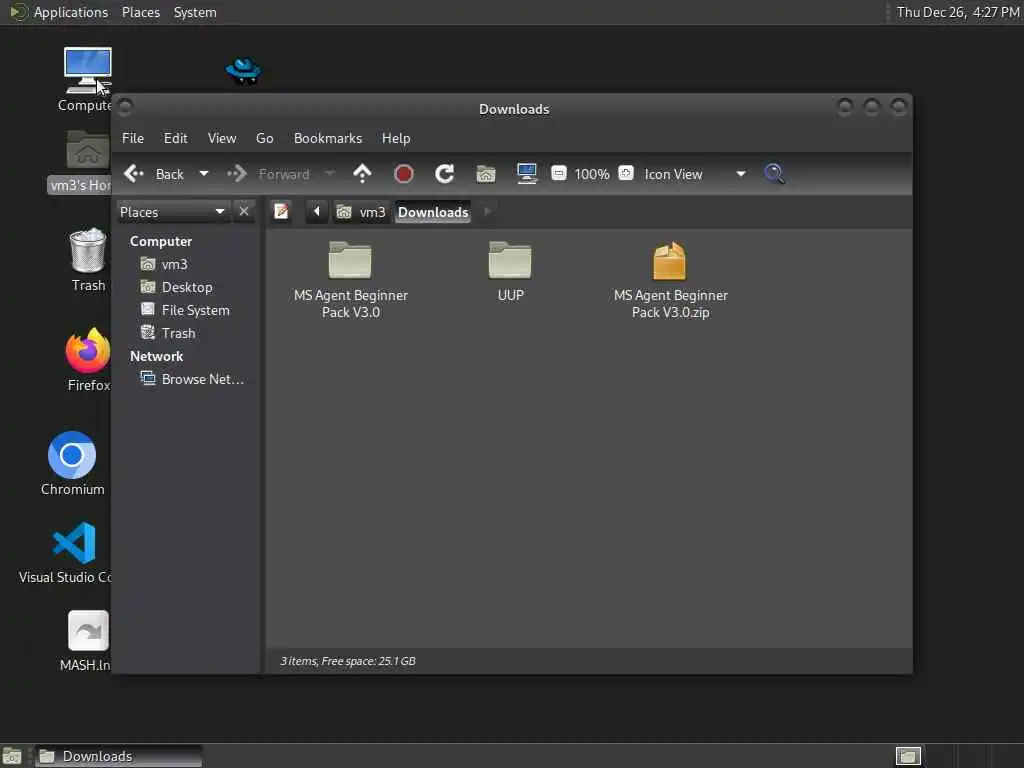Open the Go menu
This screenshot has height=768, width=1024.
(264, 138)
